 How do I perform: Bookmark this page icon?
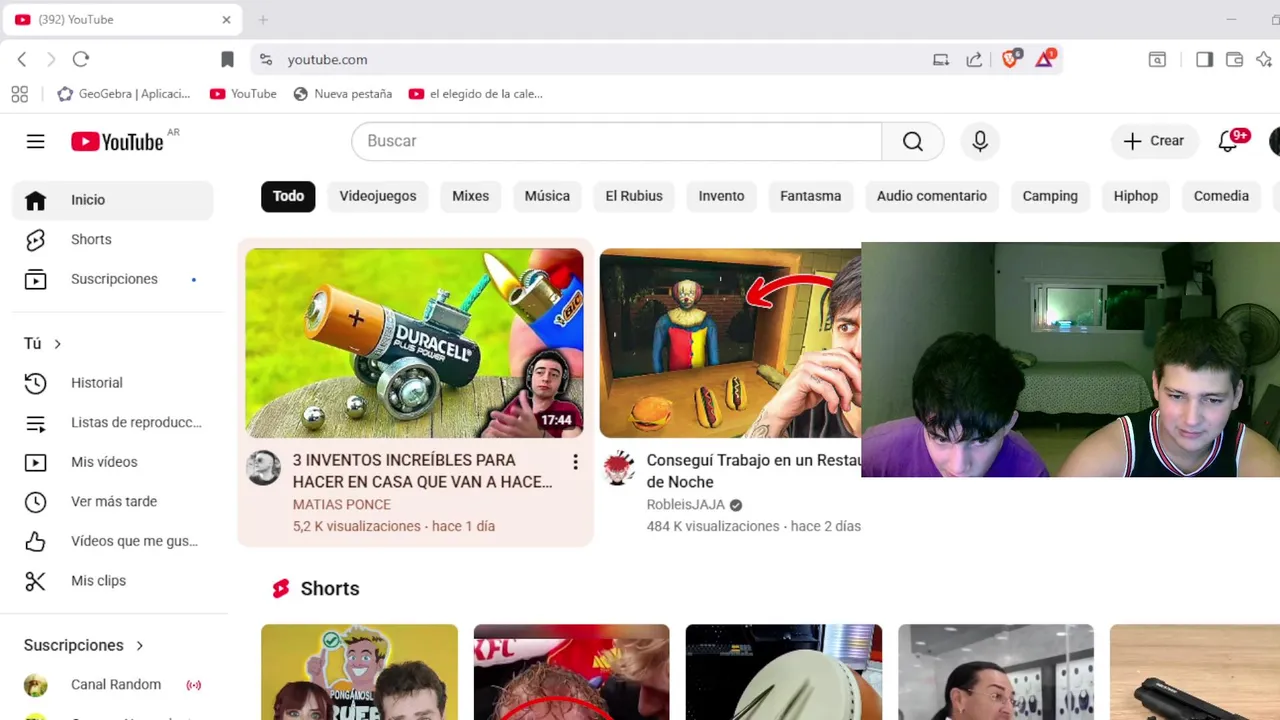pos(227,60)
